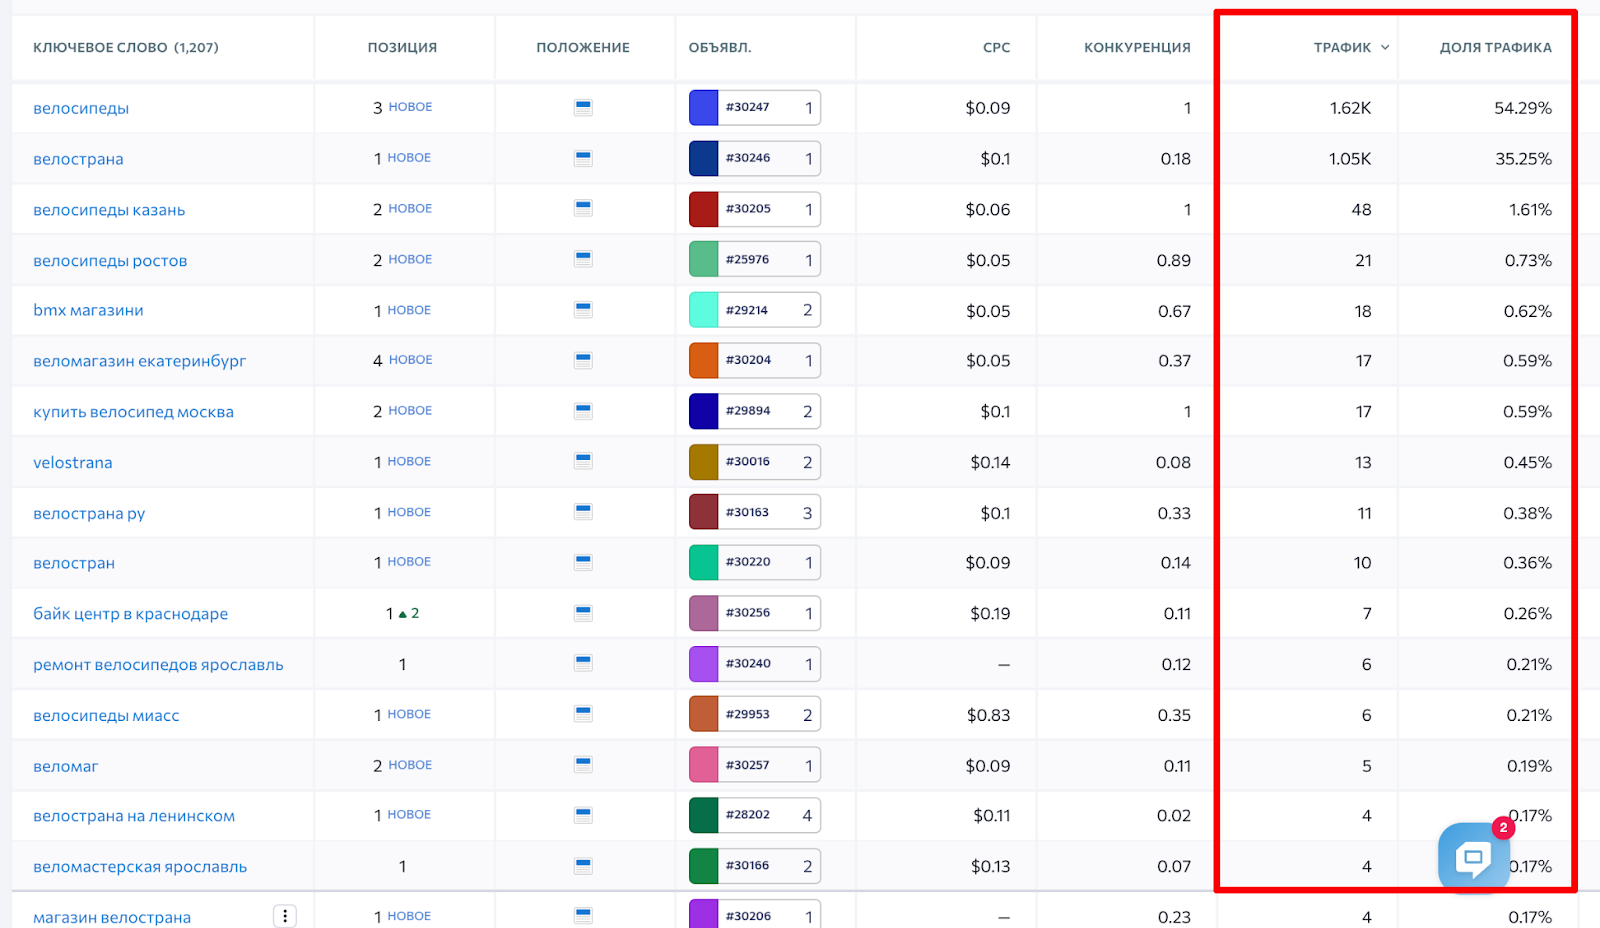Image resolution: width=1600 pixels, height=928 pixels.
Task: Open the chat widget with 2 notifications
Action: [1473, 856]
